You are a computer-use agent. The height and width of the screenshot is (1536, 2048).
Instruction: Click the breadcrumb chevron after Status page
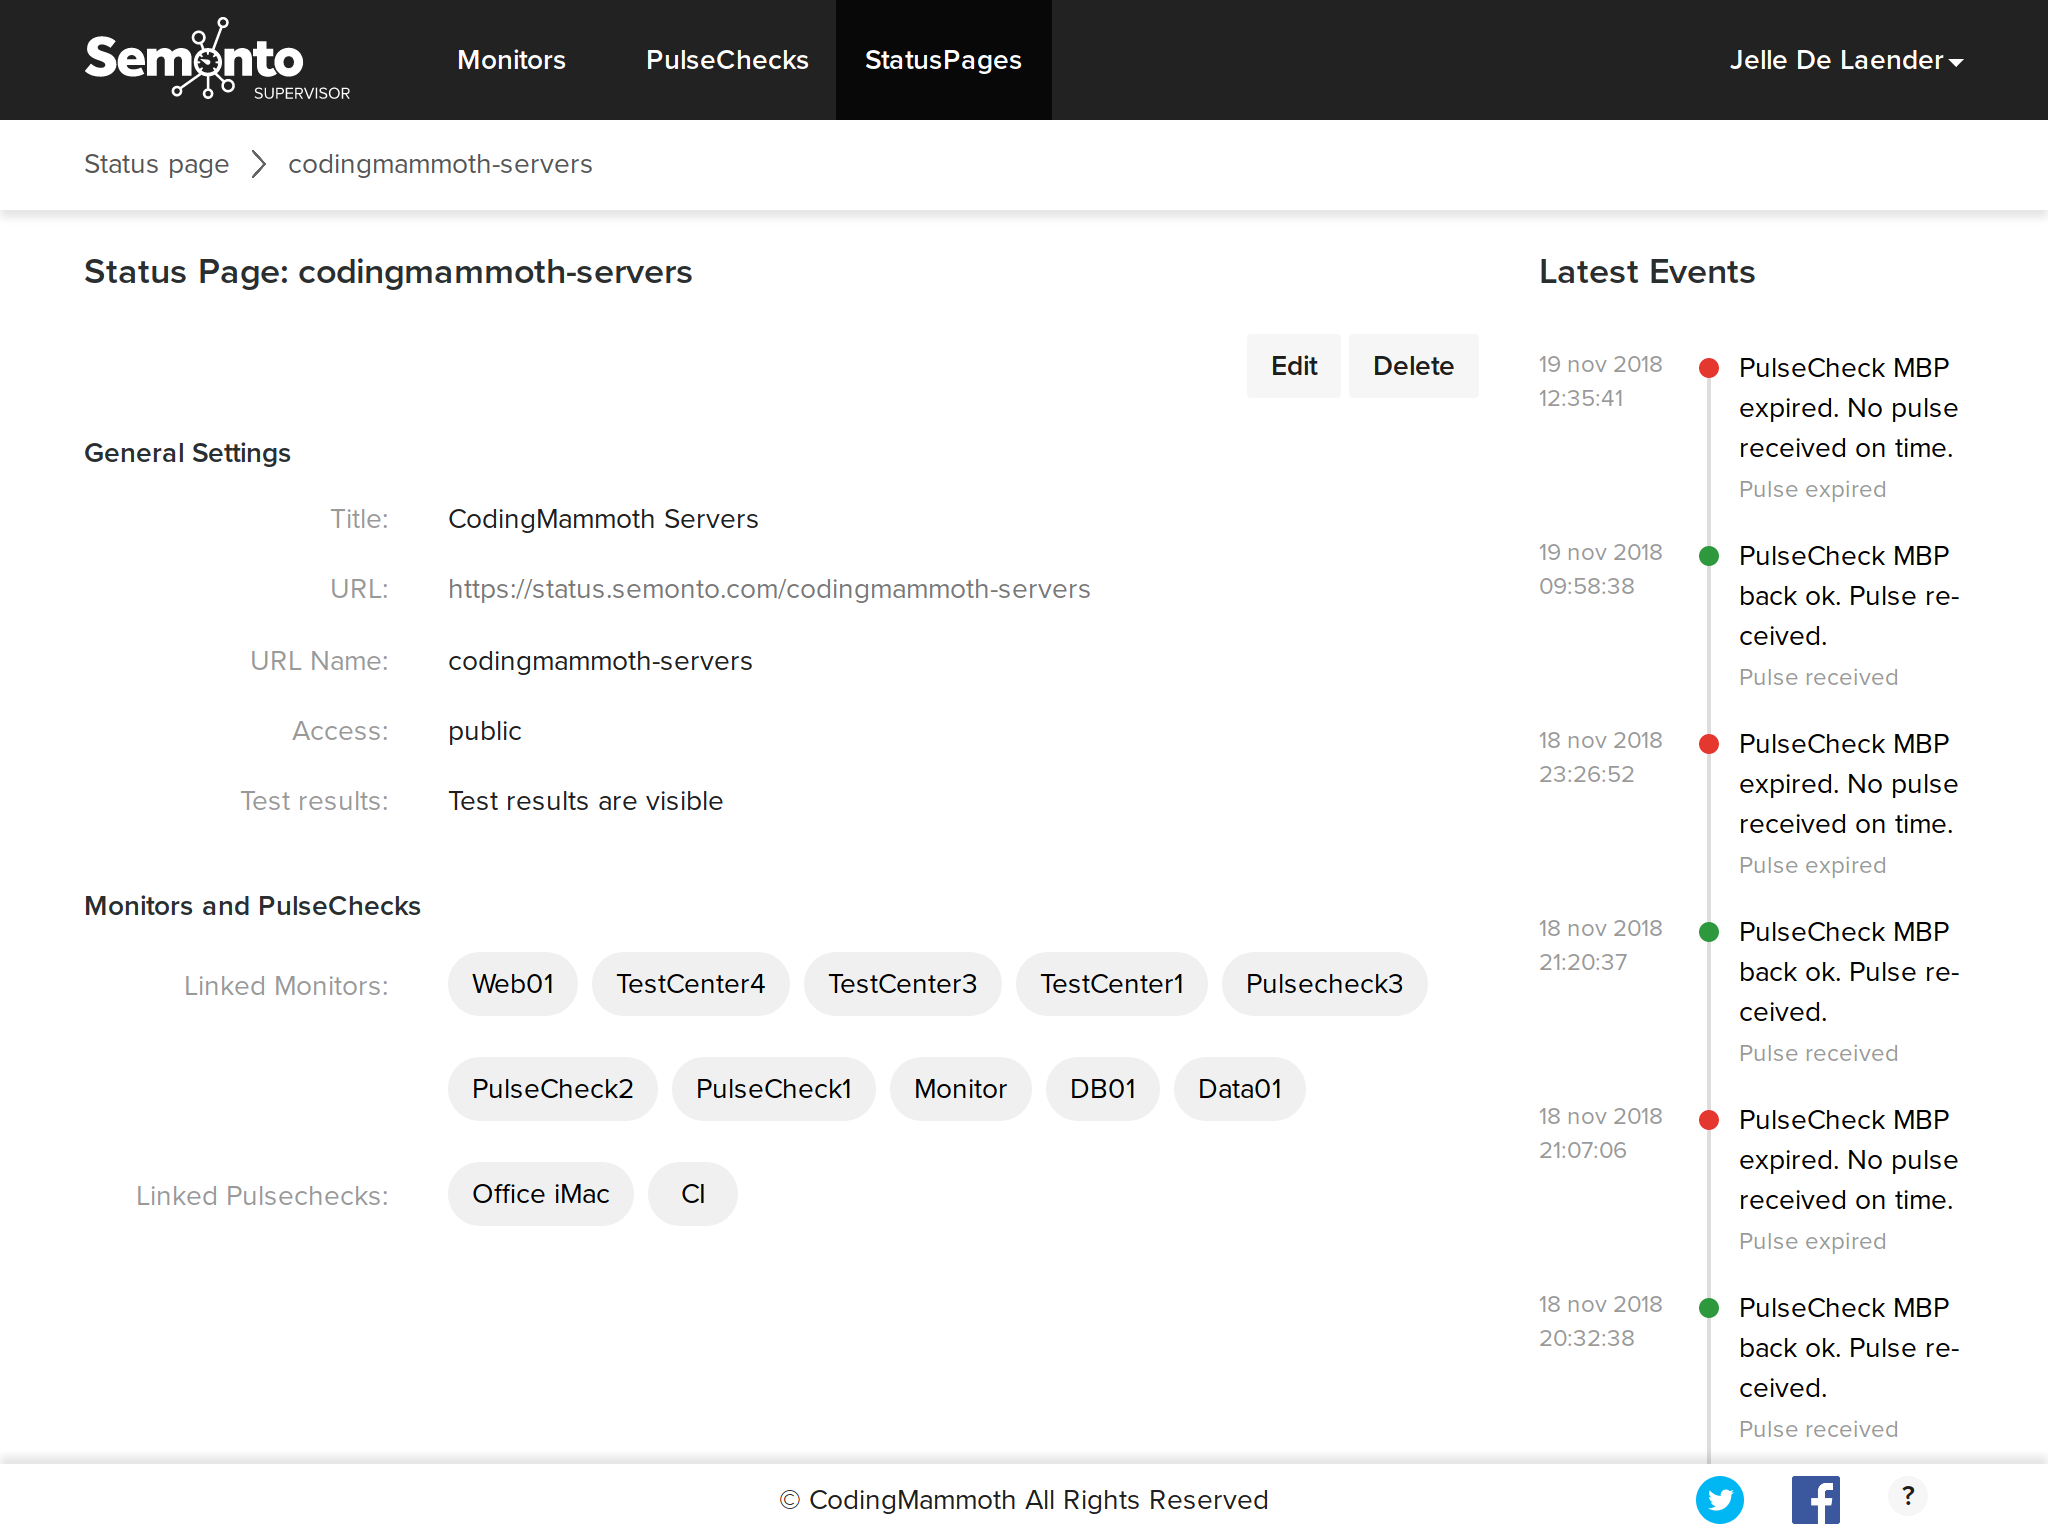coord(259,164)
